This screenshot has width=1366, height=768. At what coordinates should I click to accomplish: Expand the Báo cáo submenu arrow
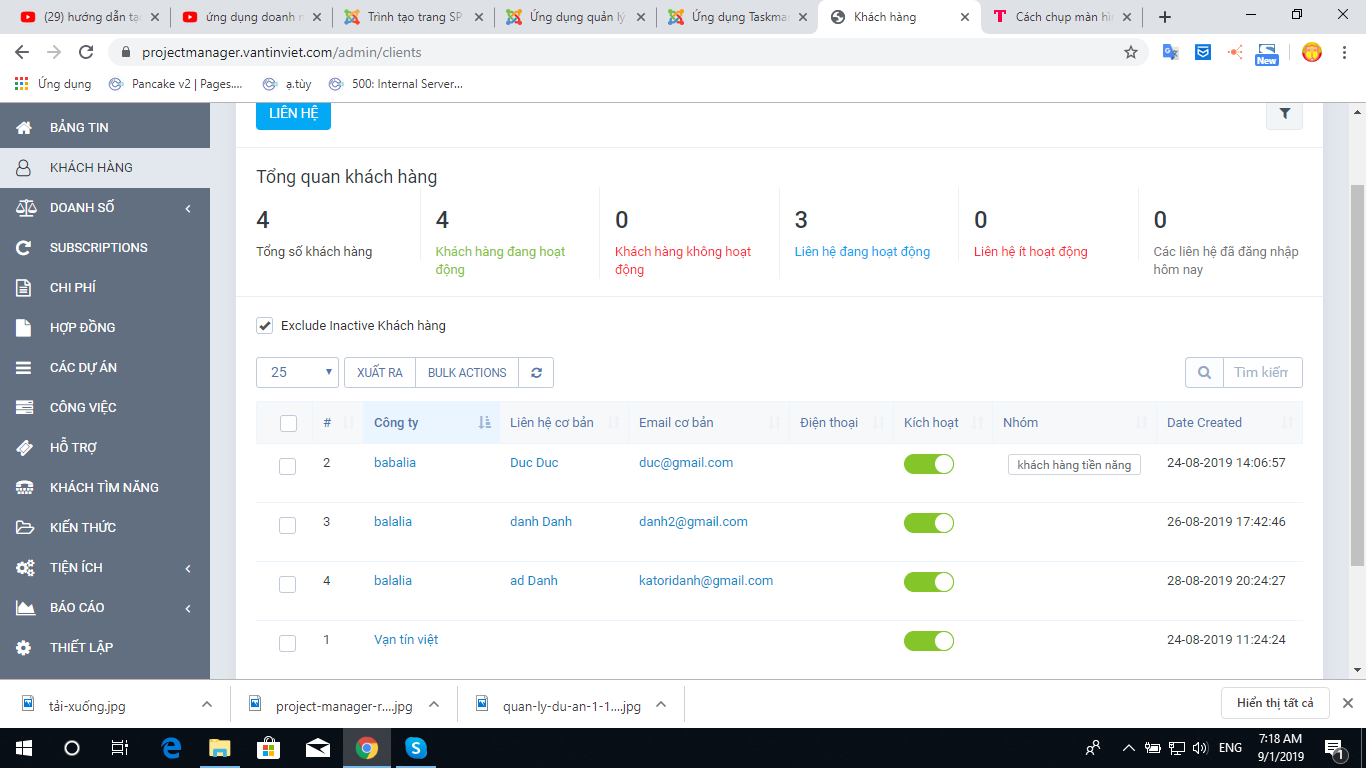(x=188, y=608)
